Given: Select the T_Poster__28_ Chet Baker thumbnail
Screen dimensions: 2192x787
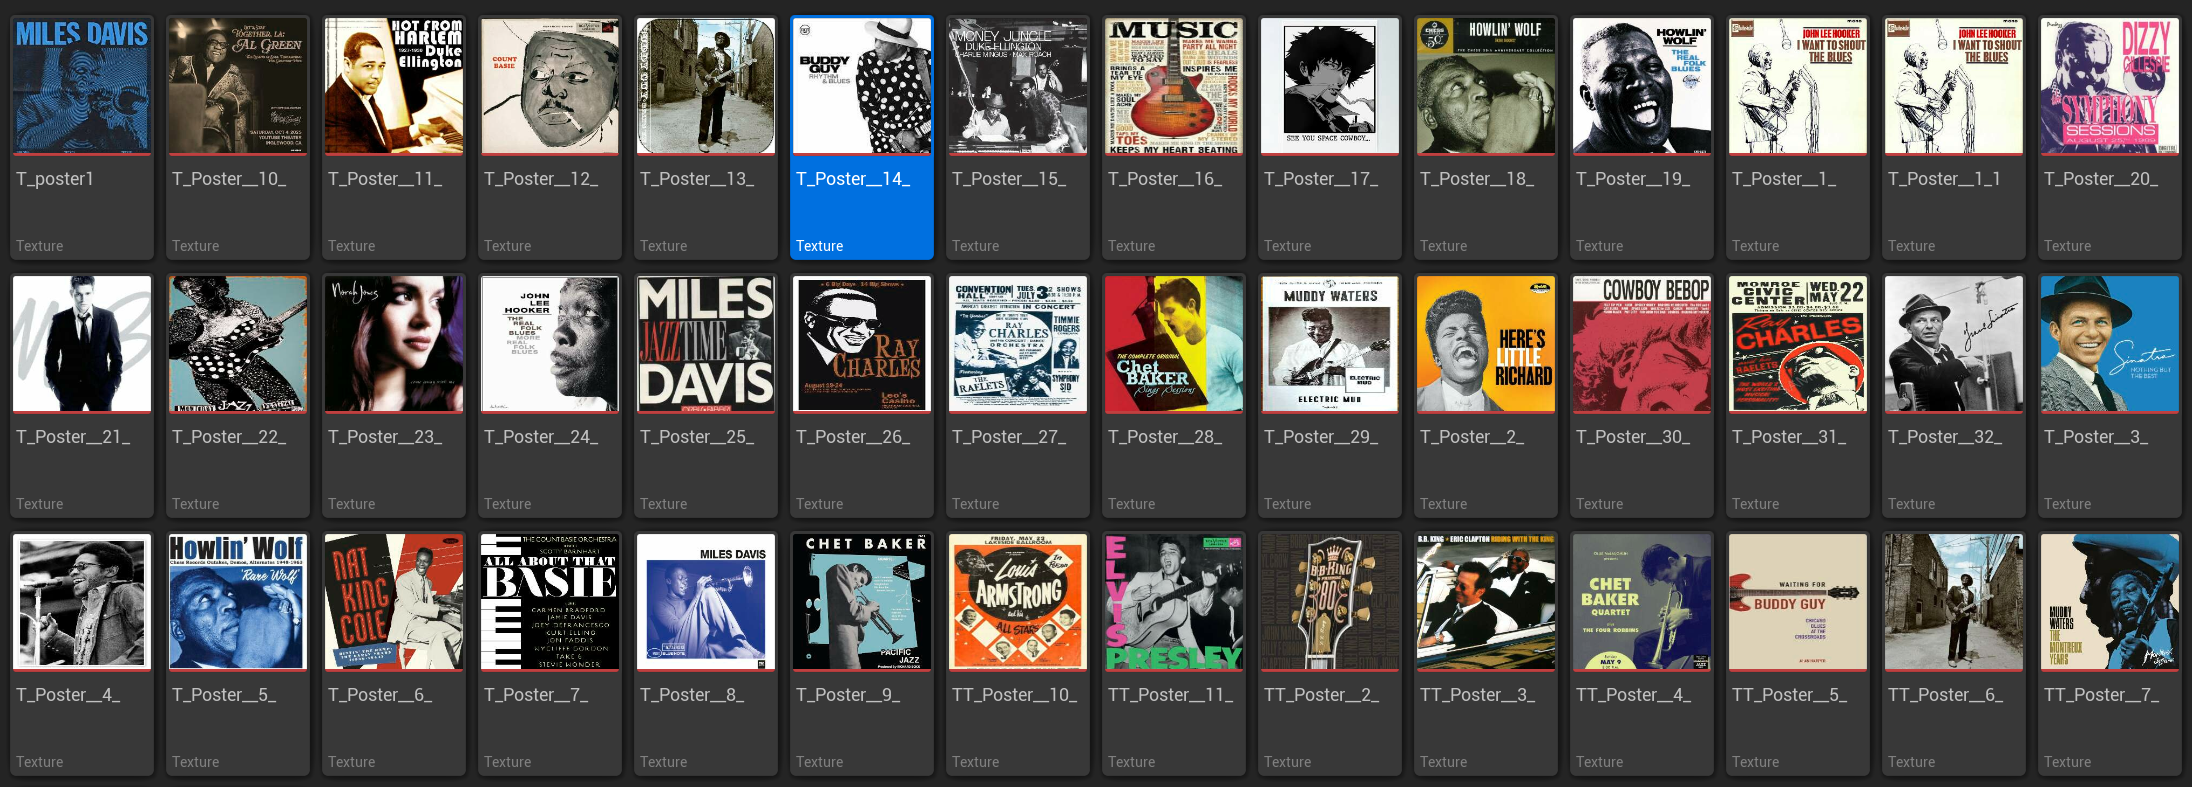Looking at the screenshot, I should 1174,344.
